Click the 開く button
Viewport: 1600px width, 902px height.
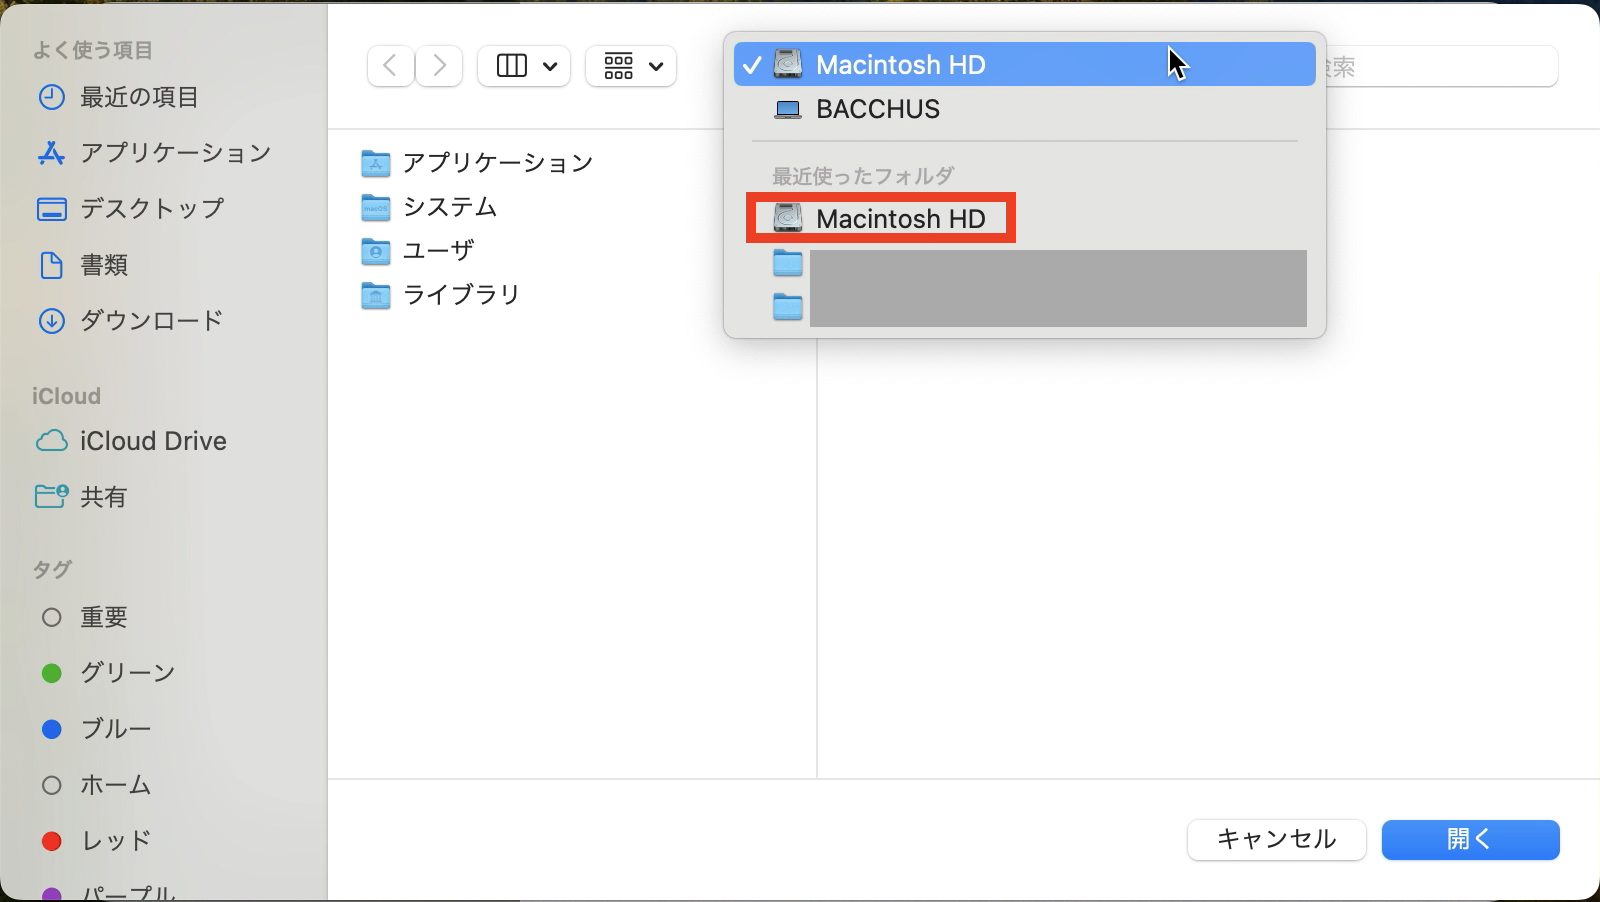point(1470,839)
